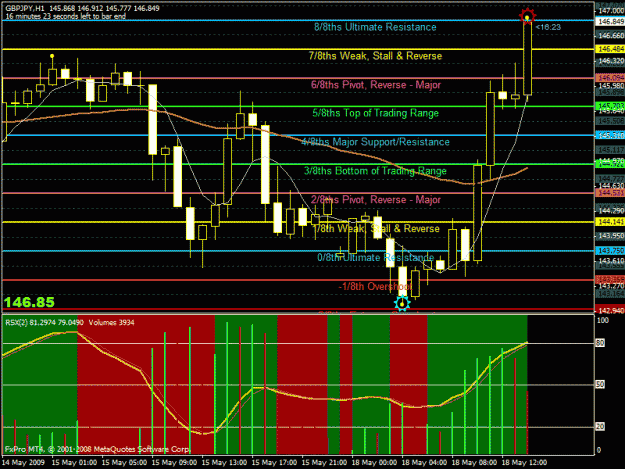Click the '3/8ths Bottom of Trading Range' label
The height and width of the screenshot is (469, 625).
coord(375,171)
